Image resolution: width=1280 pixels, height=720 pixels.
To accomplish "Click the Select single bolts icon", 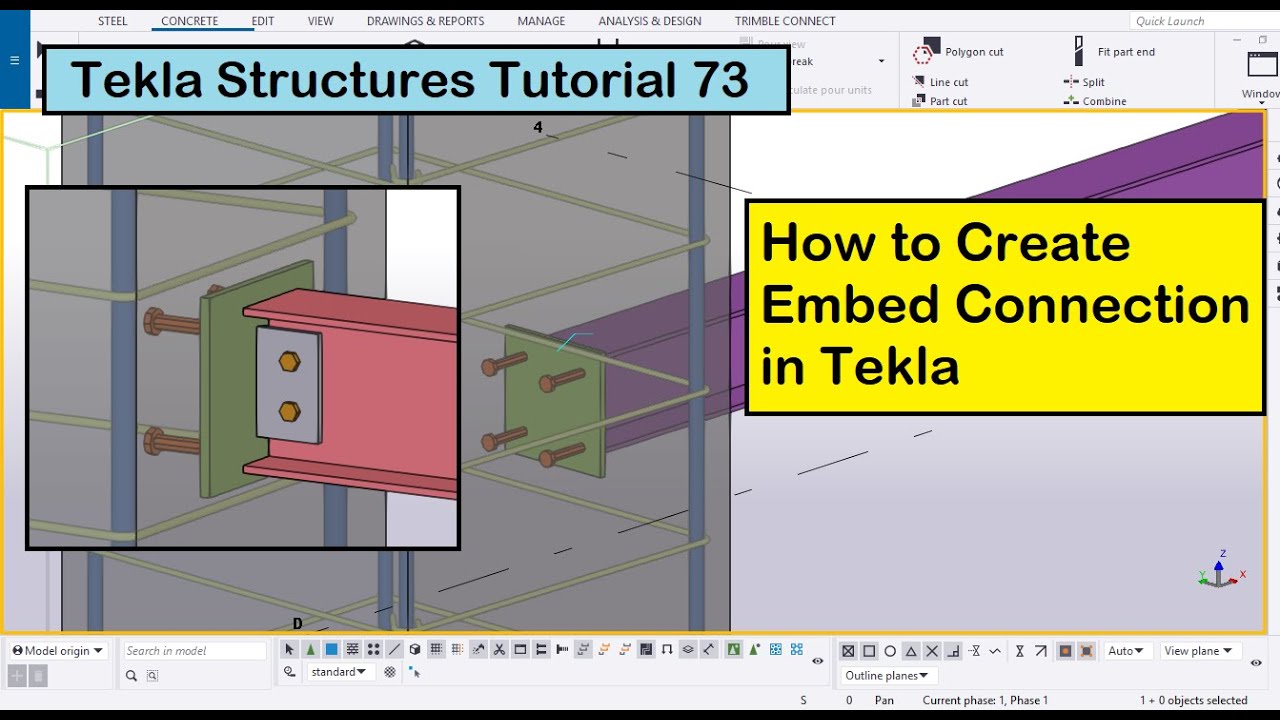I will 561,650.
